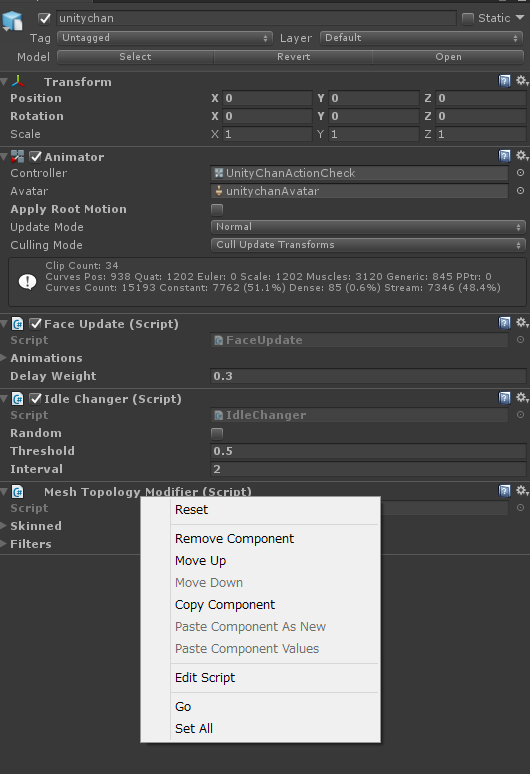
Task: Disable the Idle Changer script checkbox
Action: tap(36, 399)
